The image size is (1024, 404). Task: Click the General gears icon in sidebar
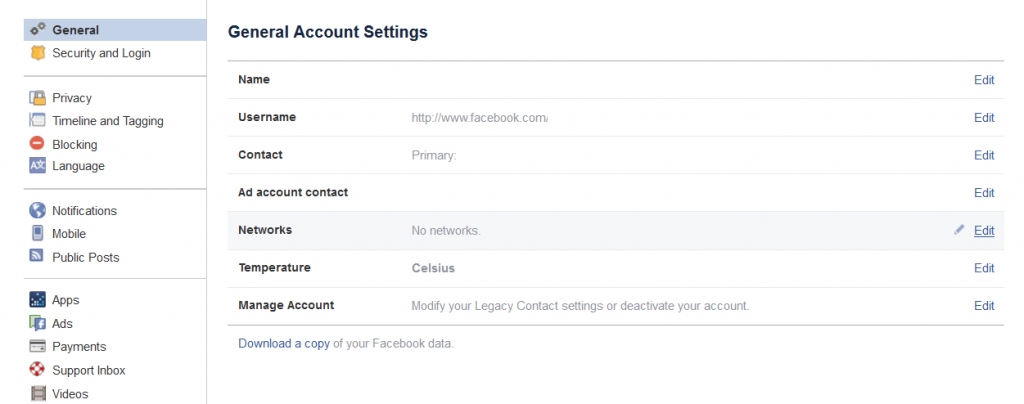click(x=38, y=29)
